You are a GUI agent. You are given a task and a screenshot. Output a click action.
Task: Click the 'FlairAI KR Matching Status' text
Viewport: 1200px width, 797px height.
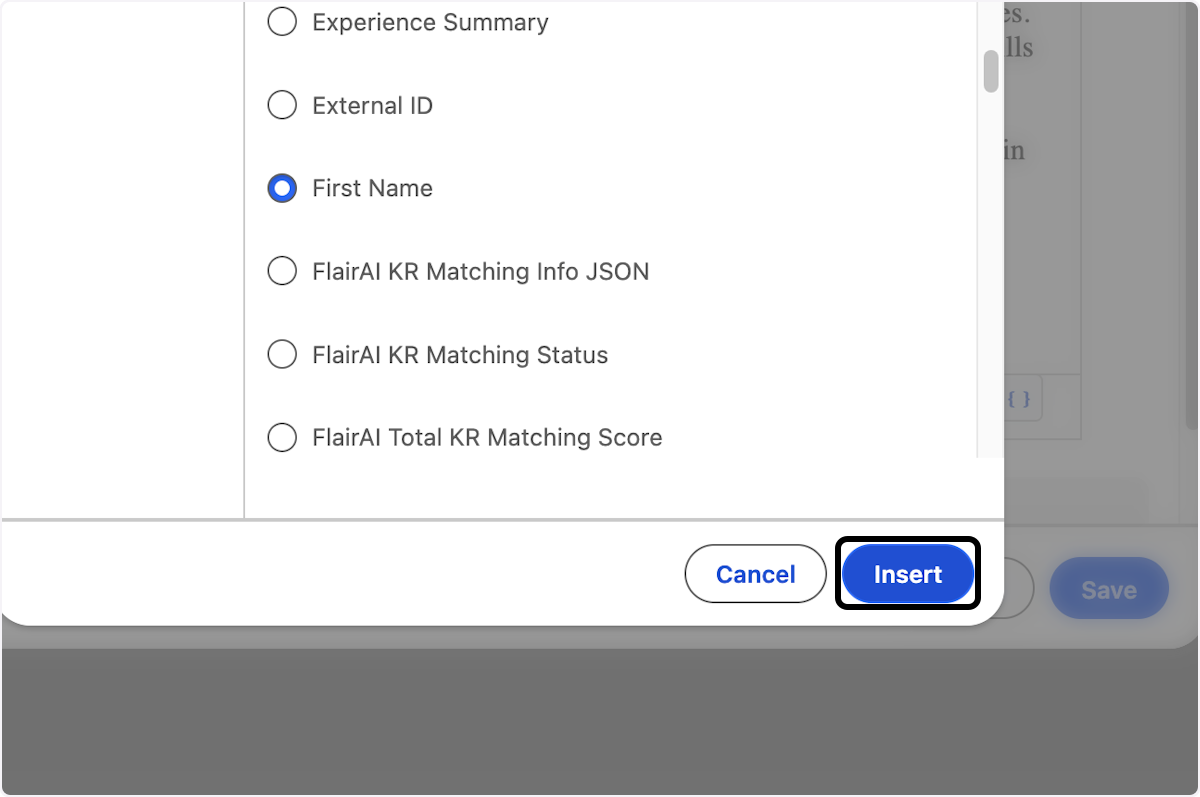[460, 354]
